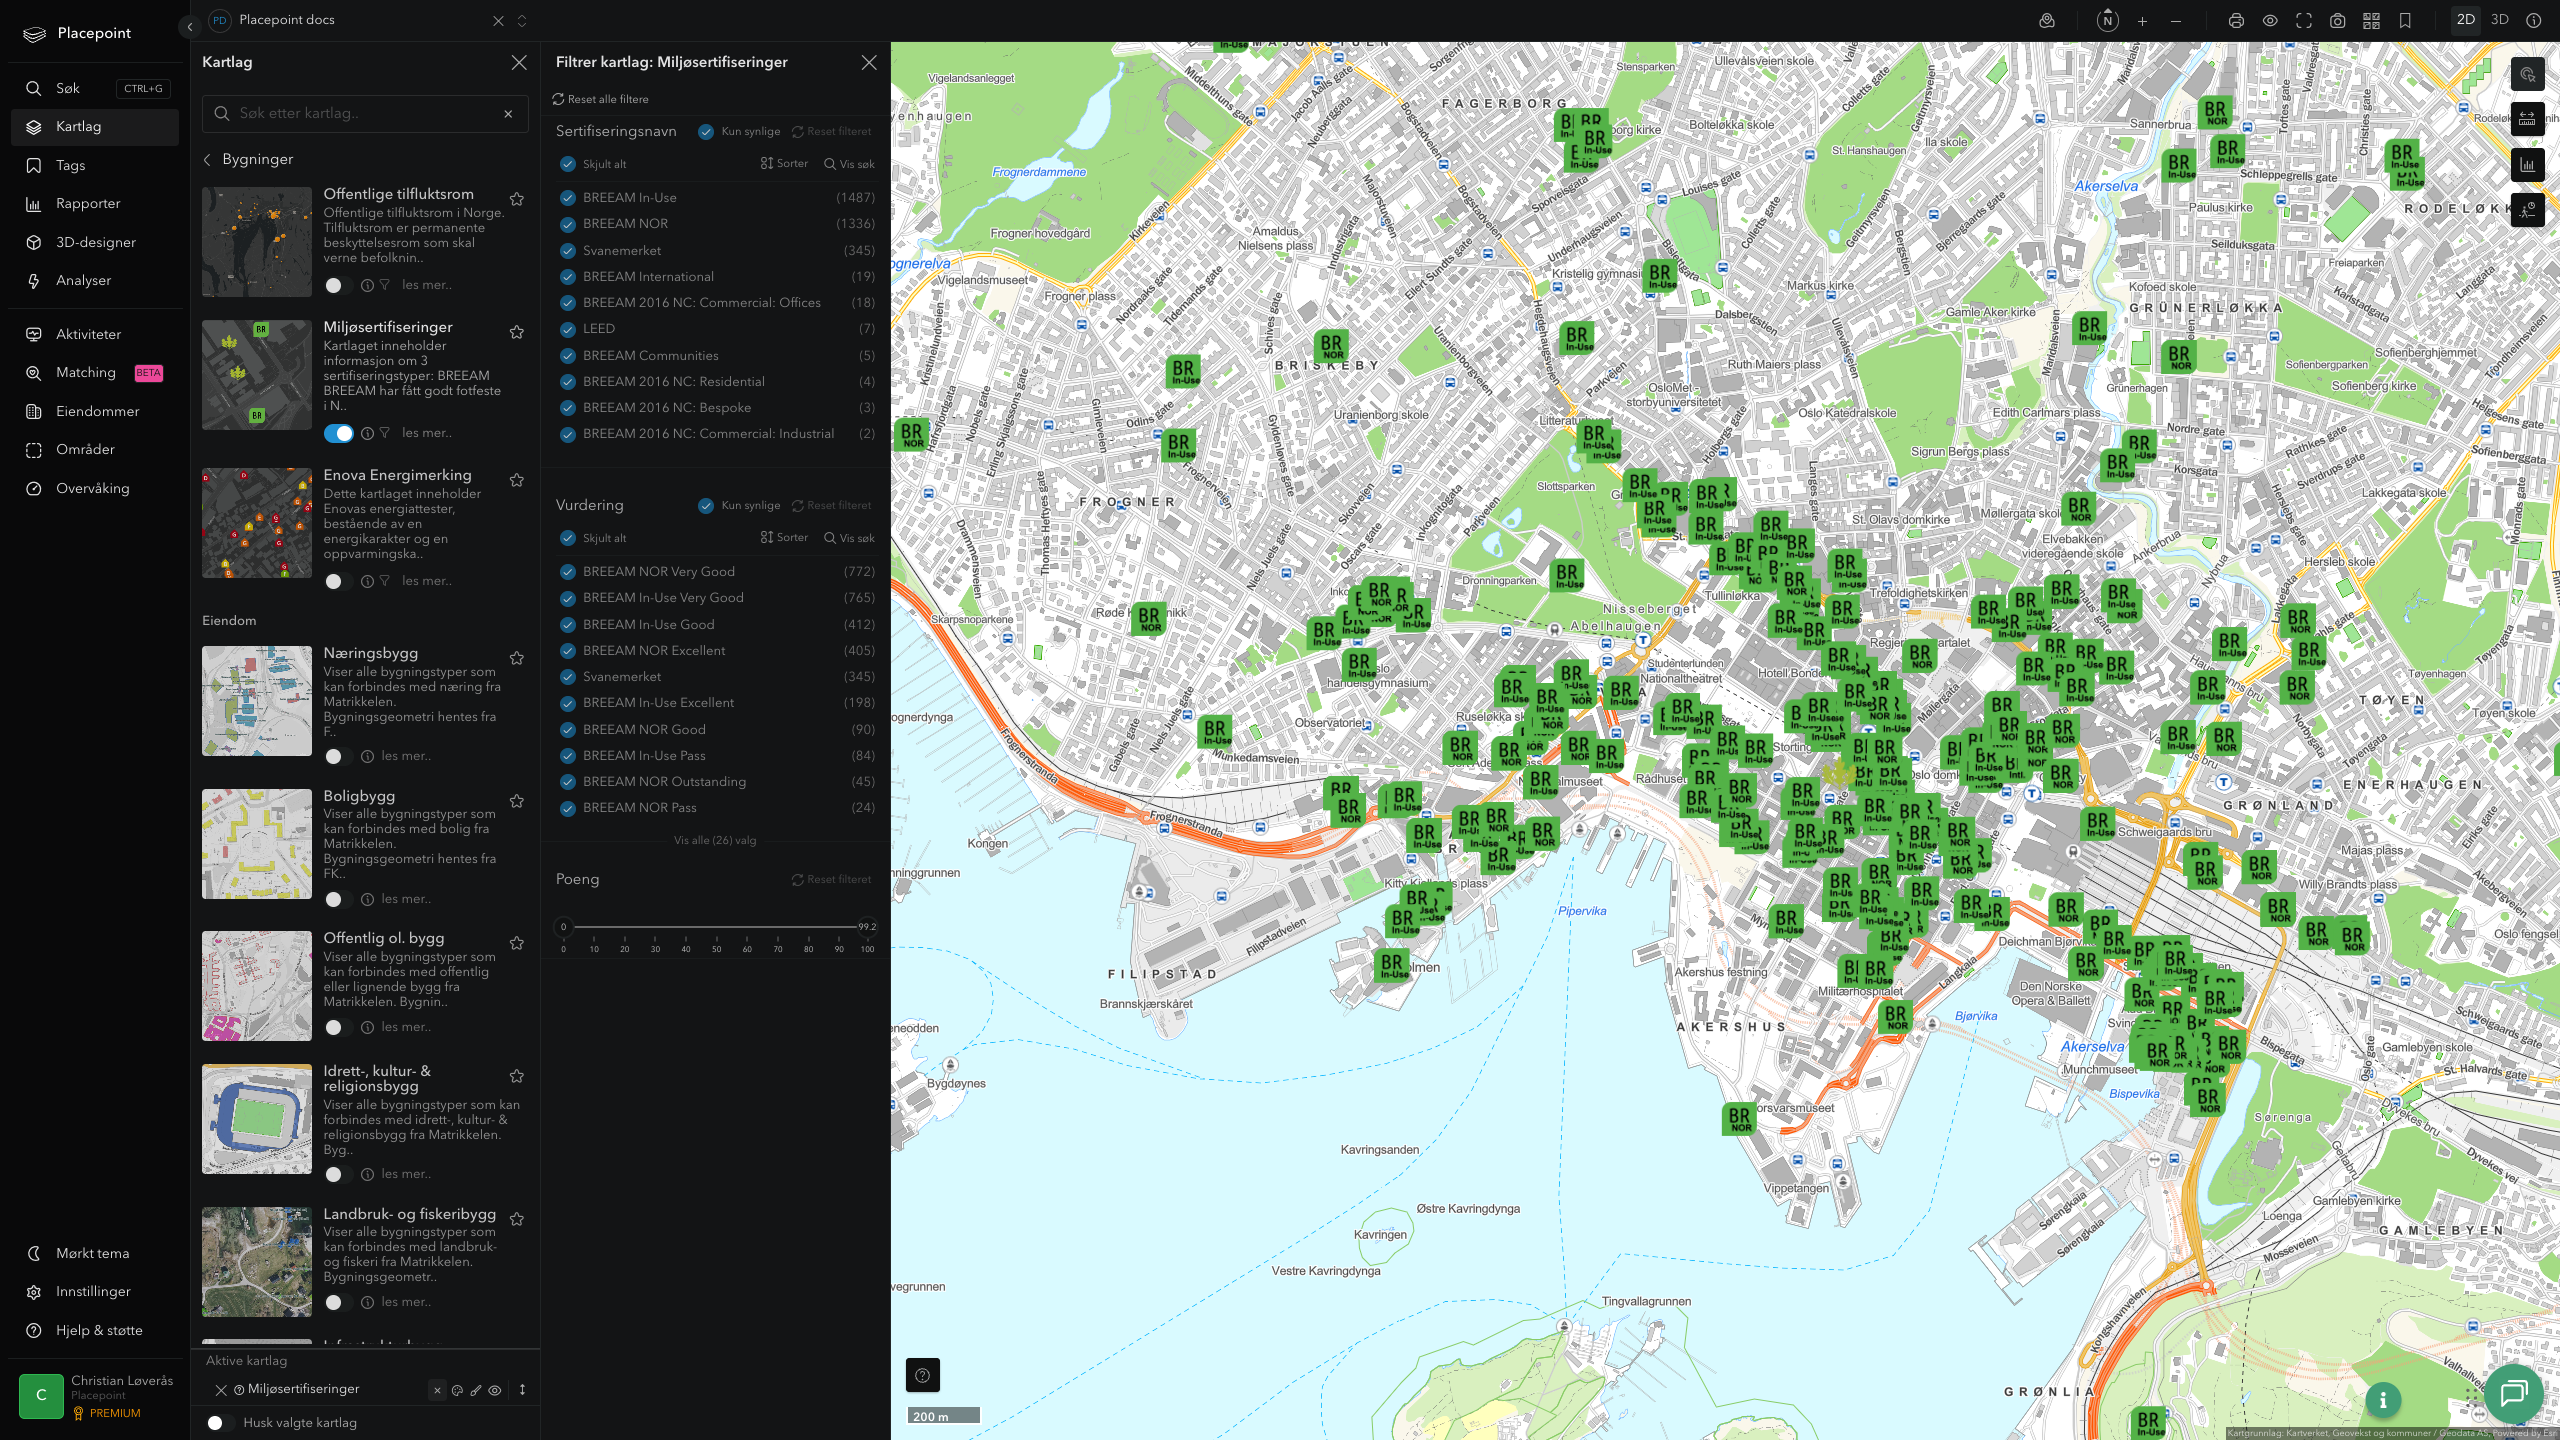Open color palette for active Miljøsertifiseringer layer

pos(457,1390)
